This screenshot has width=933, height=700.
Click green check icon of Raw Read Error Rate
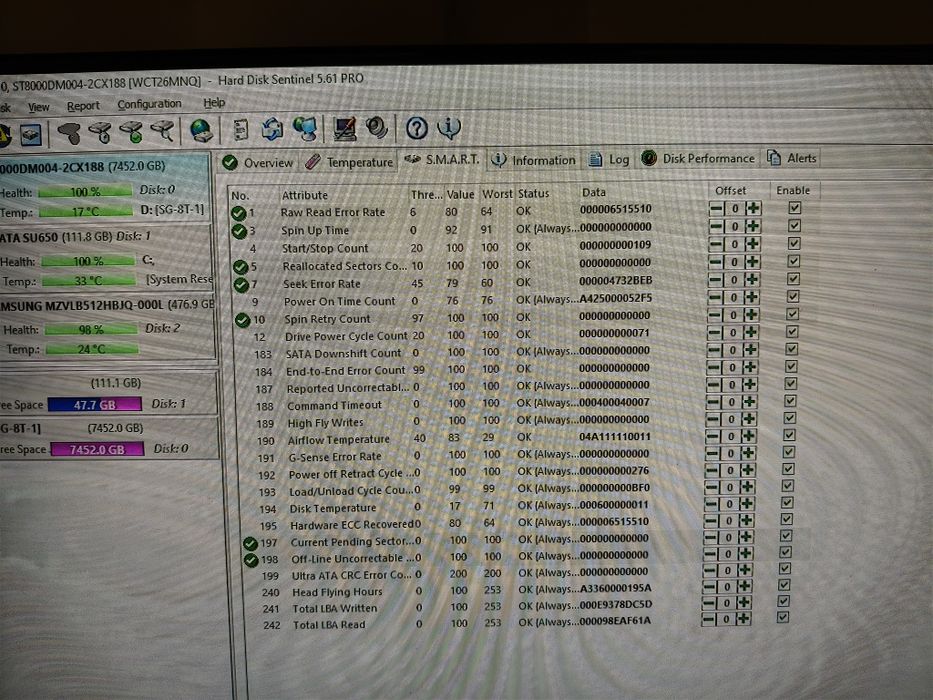(x=239, y=213)
